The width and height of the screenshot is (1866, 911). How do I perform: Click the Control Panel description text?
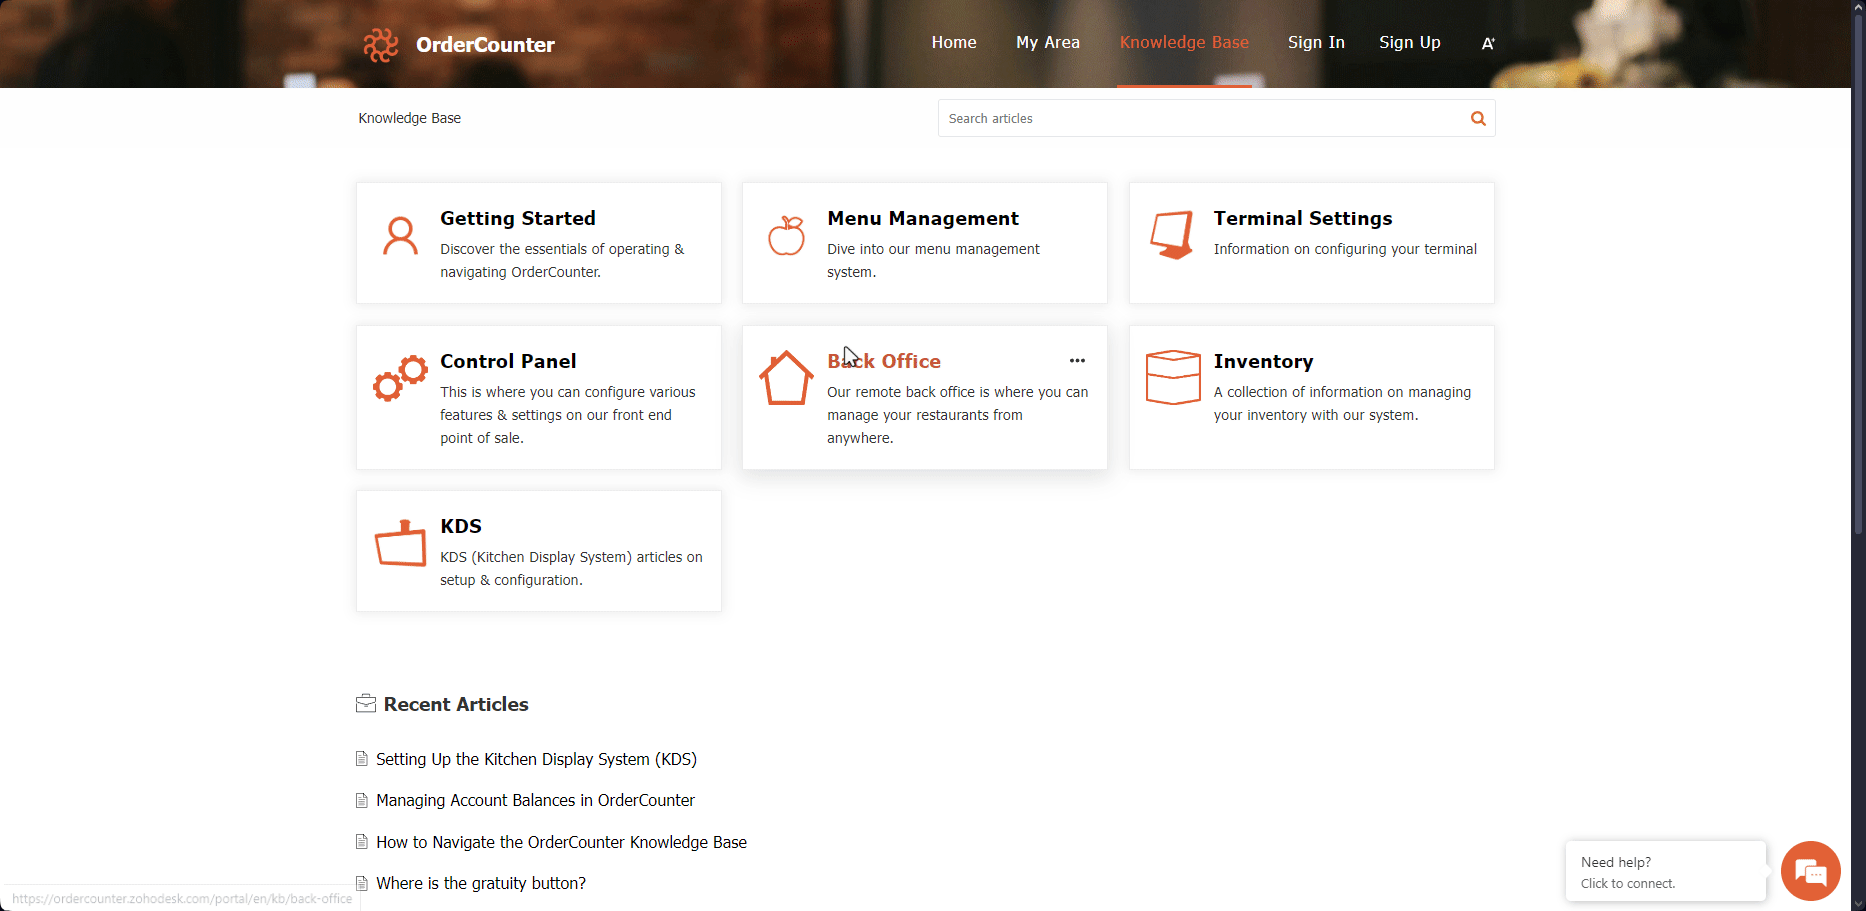click(567, 415)
